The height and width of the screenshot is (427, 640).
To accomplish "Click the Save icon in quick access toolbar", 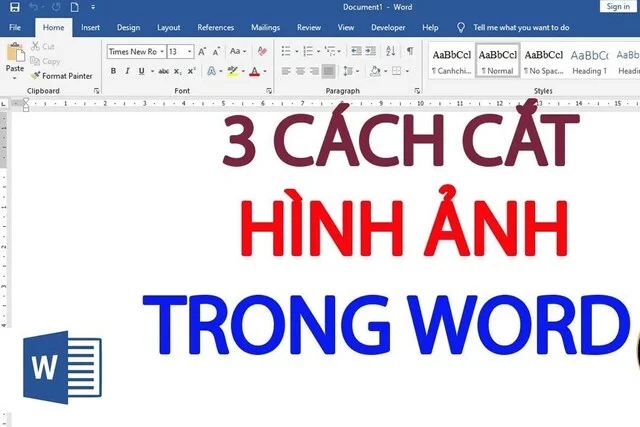I will 15,7.
